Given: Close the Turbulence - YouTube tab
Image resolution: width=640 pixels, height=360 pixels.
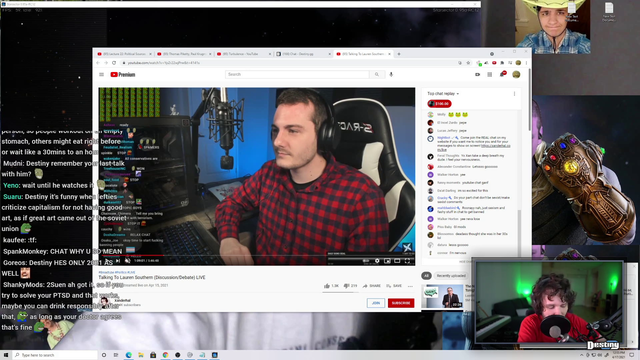Looking at the screenshot, I should (270, 54).
